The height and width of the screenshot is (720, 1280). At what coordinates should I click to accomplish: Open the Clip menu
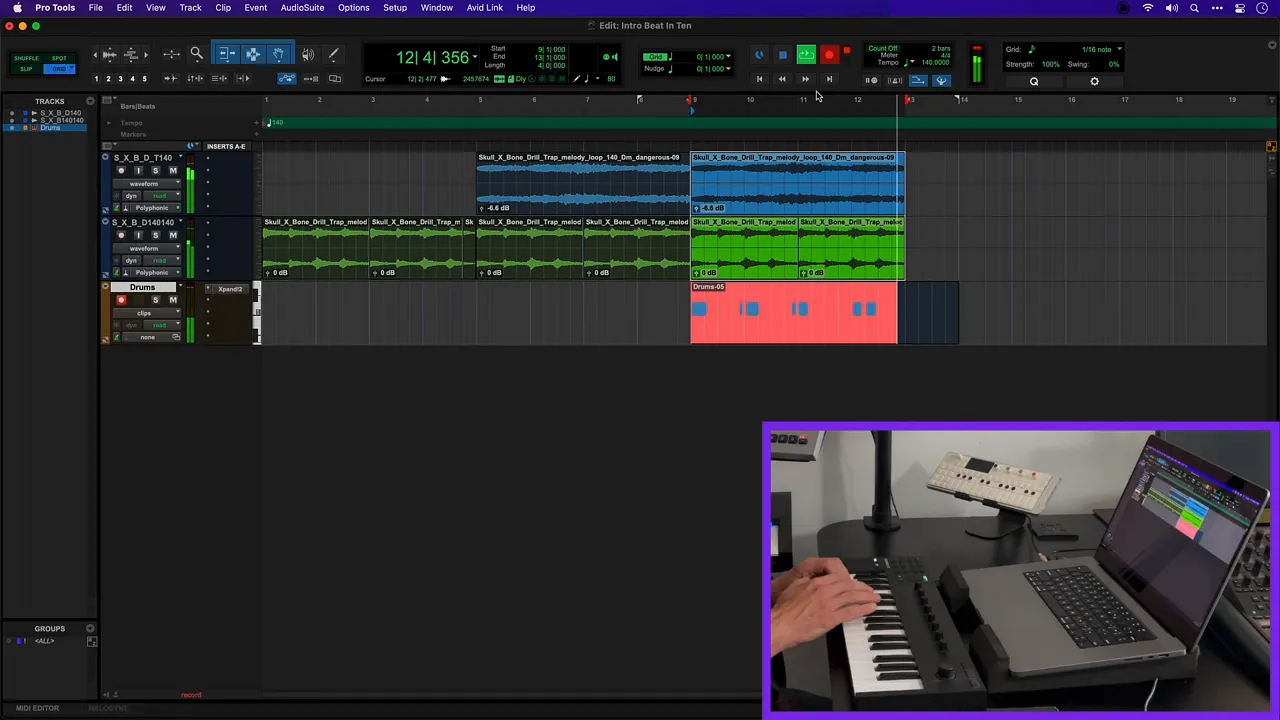point(223,7)
